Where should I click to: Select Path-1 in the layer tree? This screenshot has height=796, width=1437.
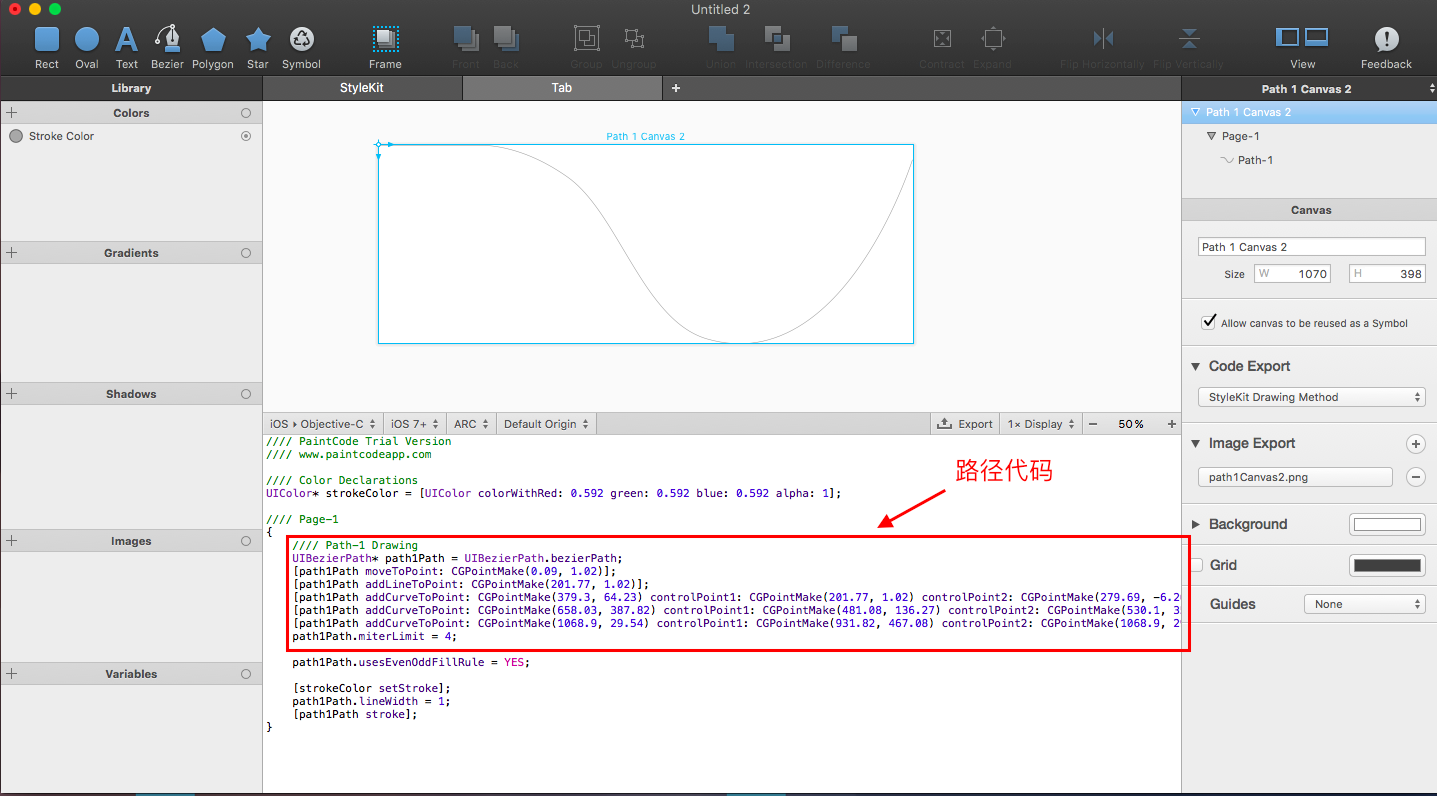[1255, 160]
